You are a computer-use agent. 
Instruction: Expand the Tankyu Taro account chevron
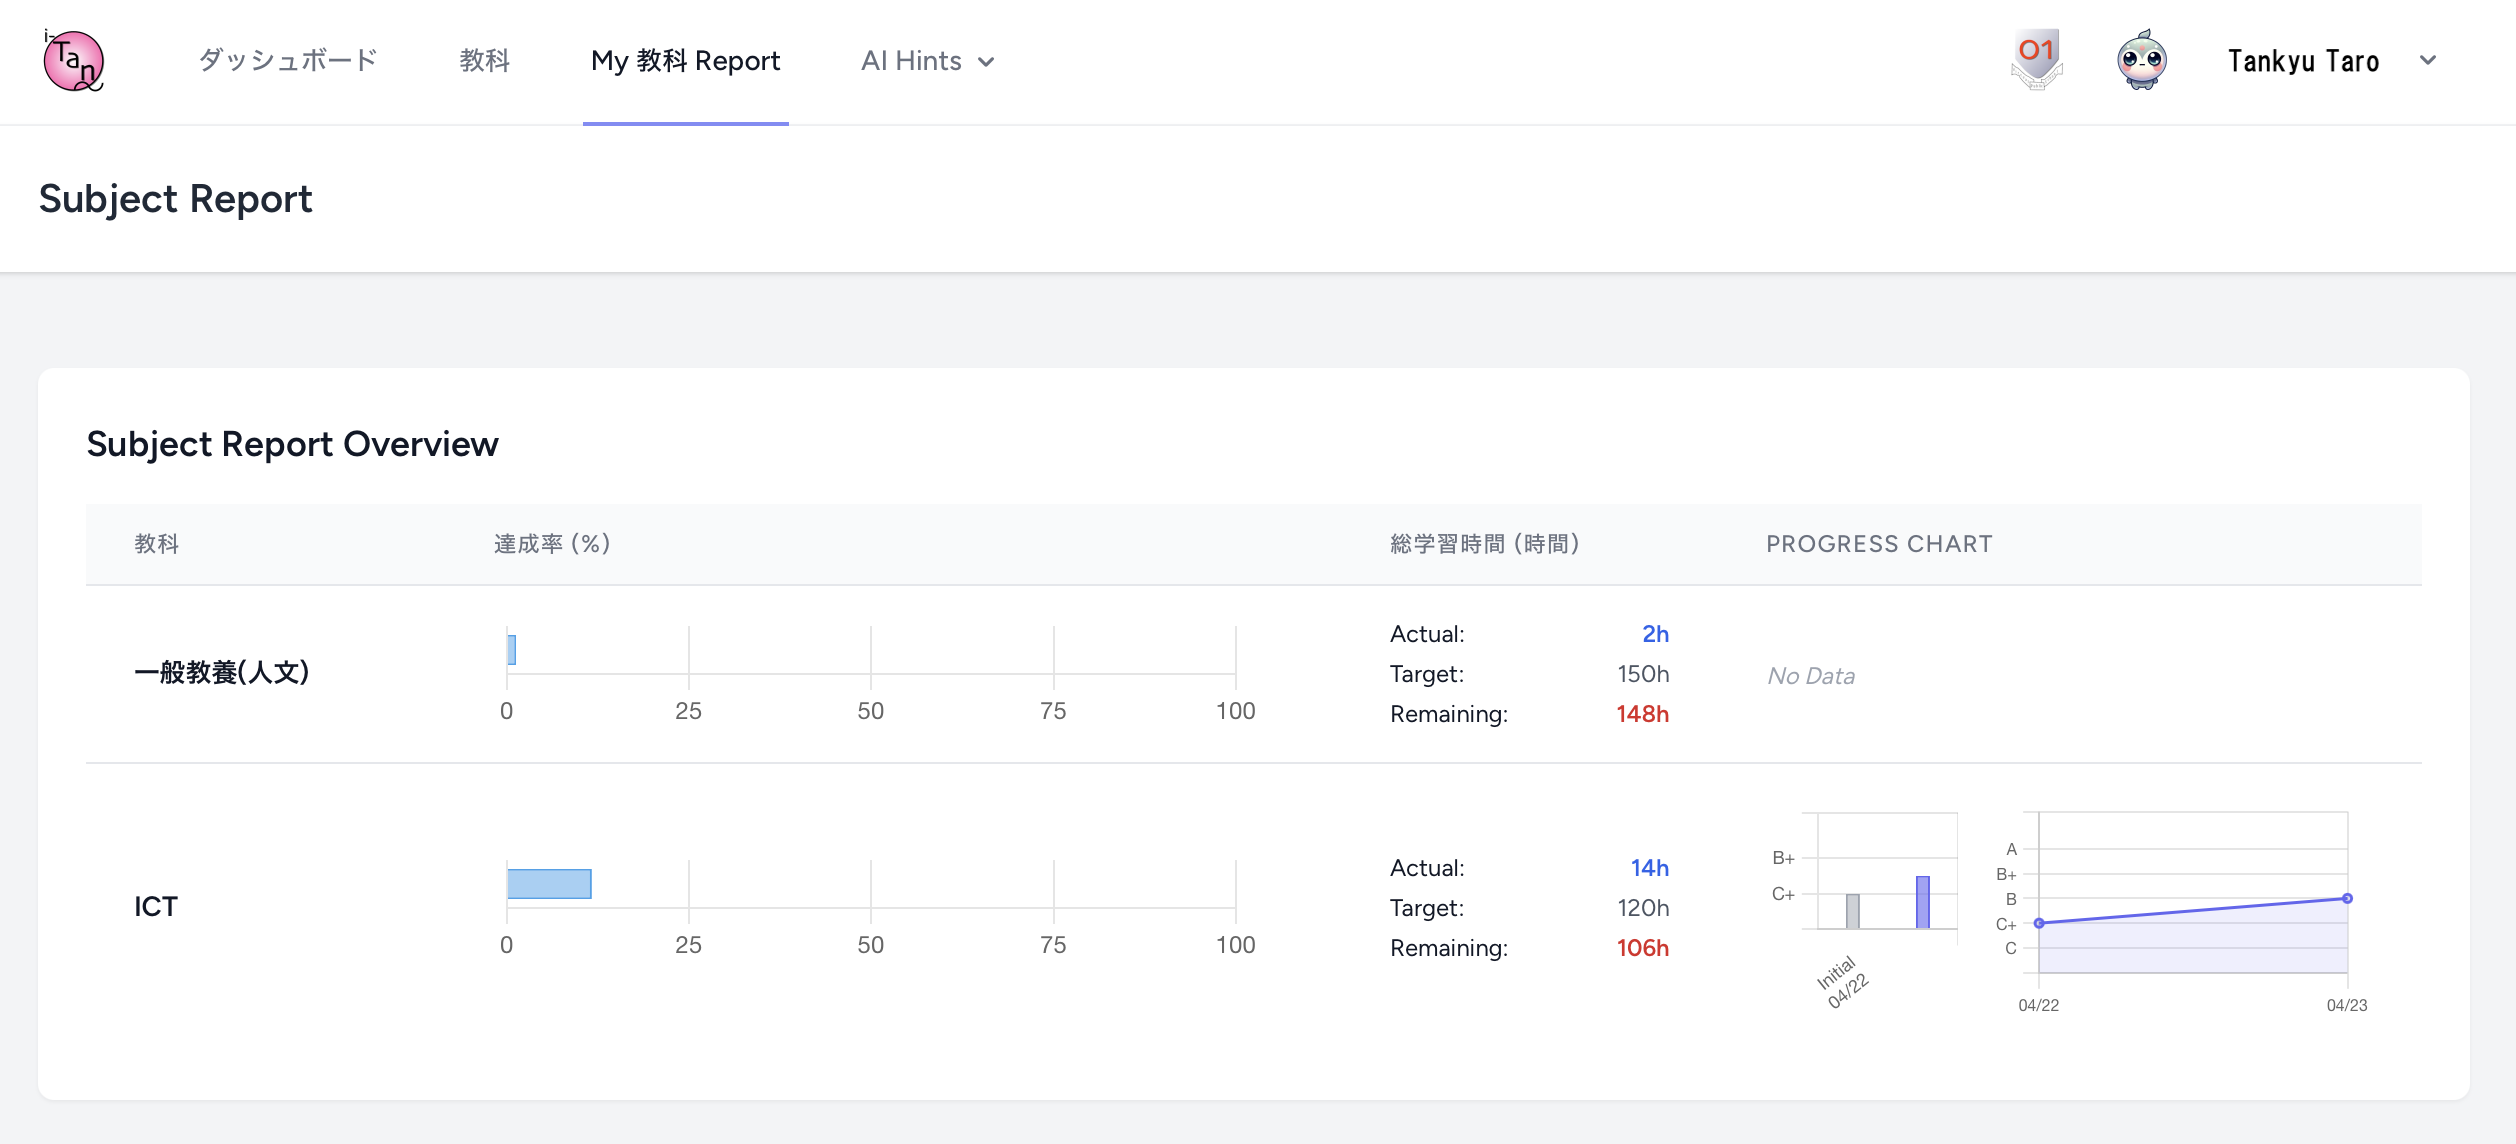2428,61
